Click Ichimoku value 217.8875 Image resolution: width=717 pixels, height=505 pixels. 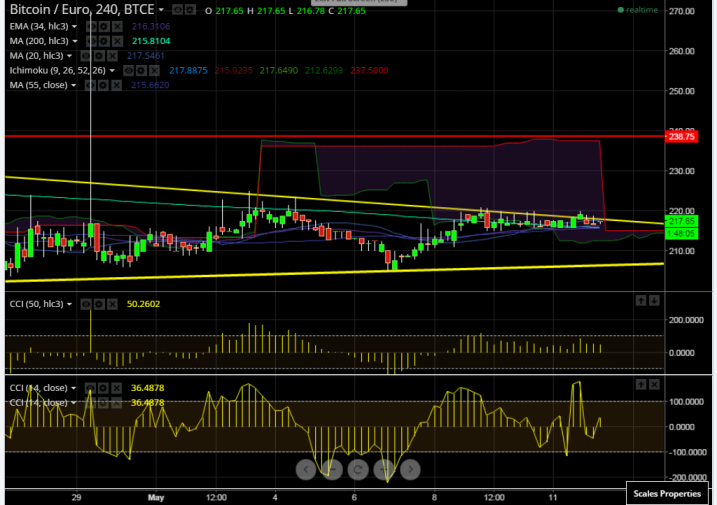tap(188, 70)
